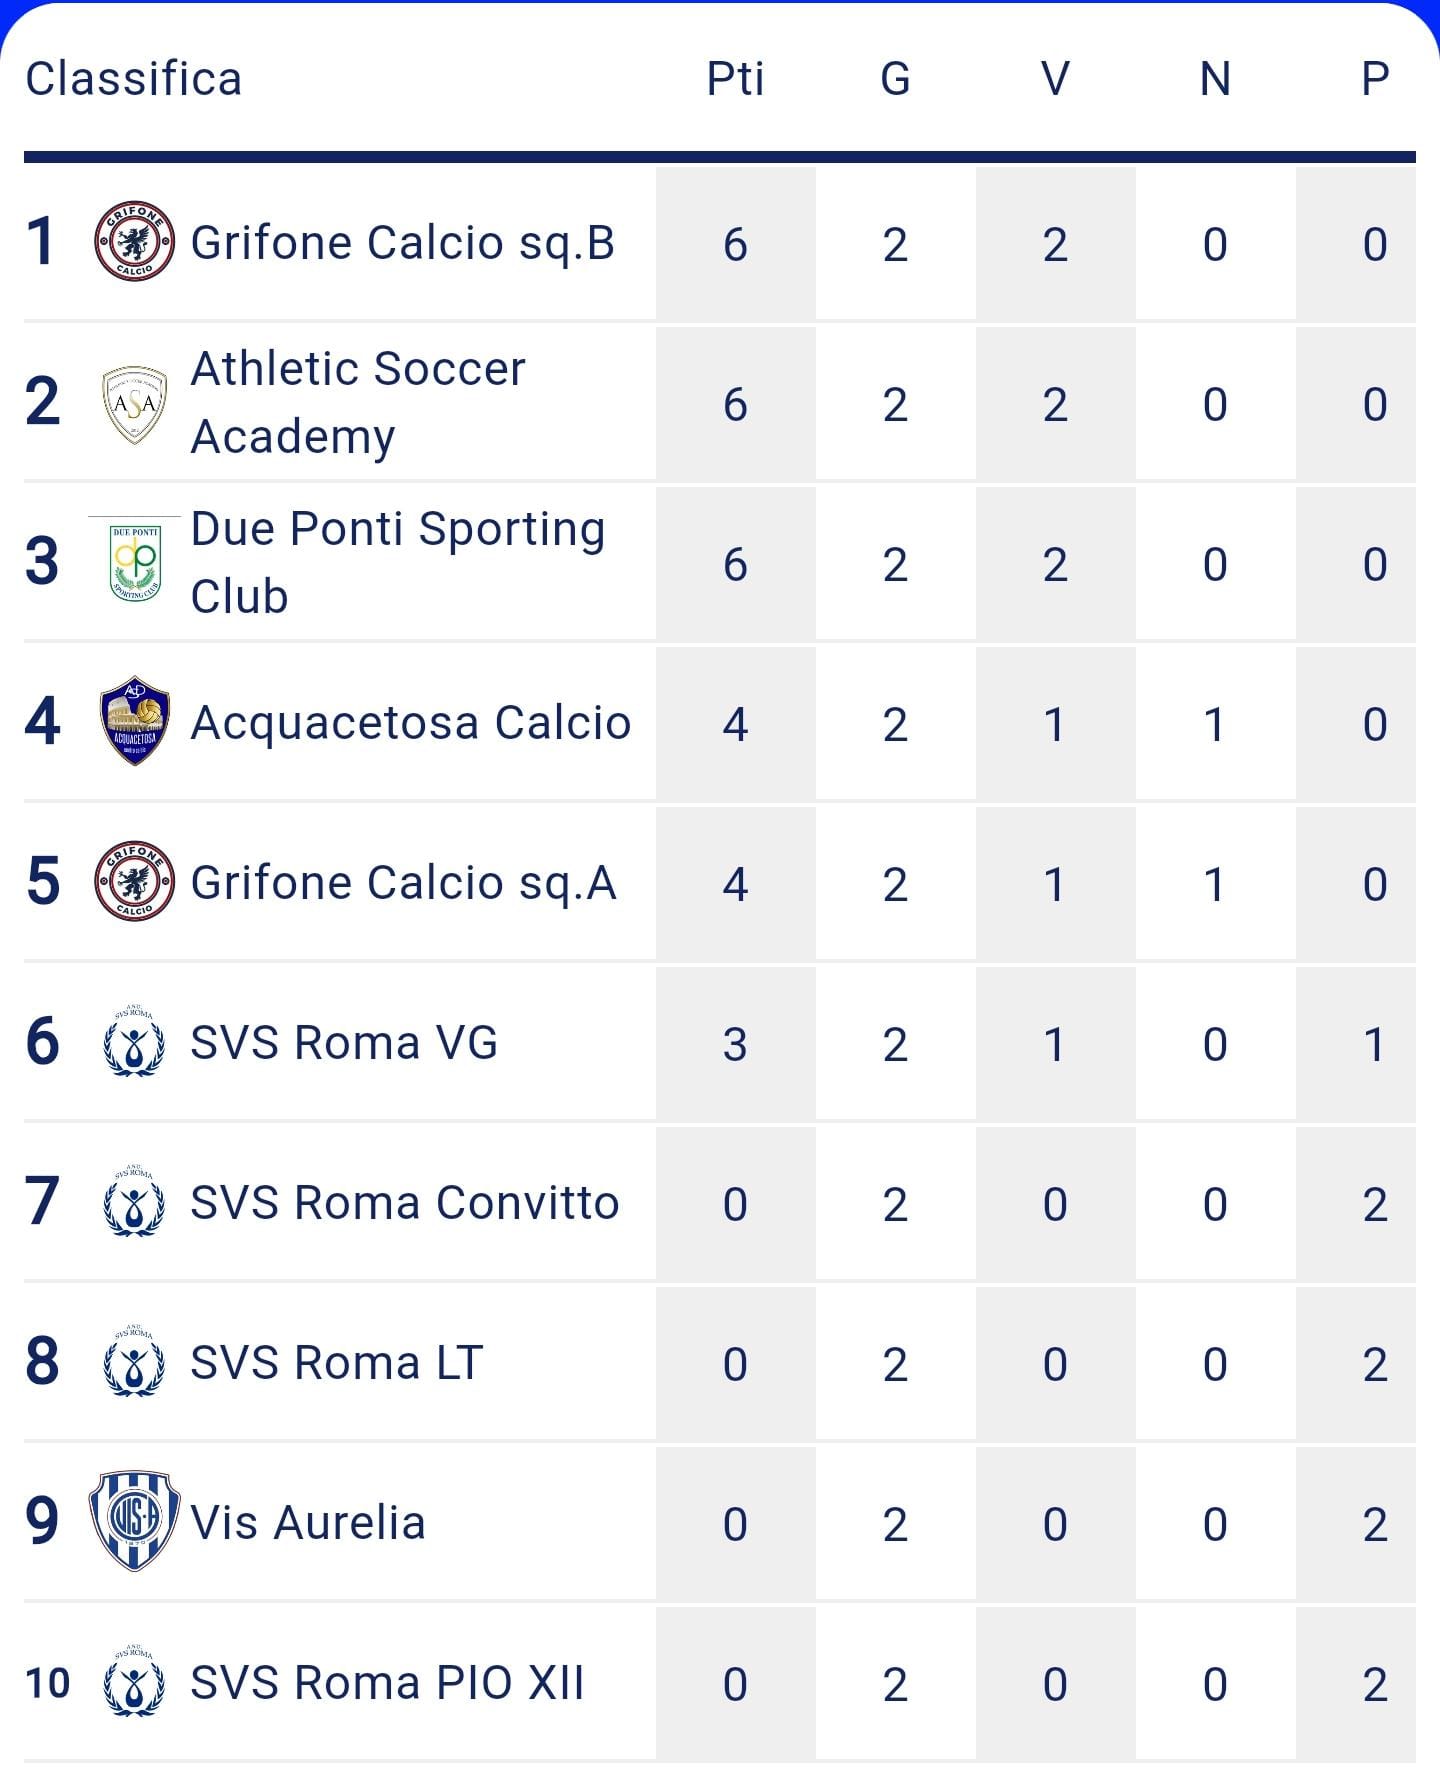Select the Classifica heading
Screen dimensions: 1440x1786
click(x=134, y=78)
